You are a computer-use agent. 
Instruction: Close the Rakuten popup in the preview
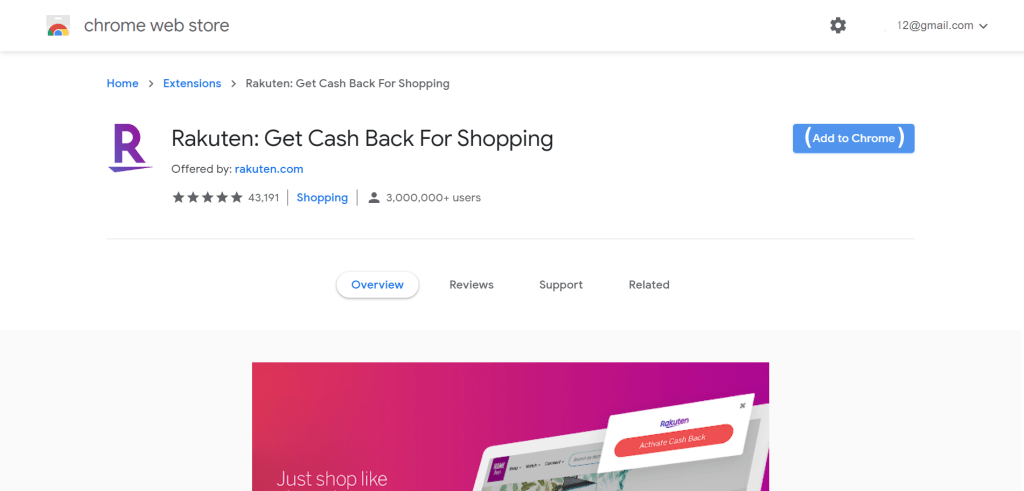742,405
